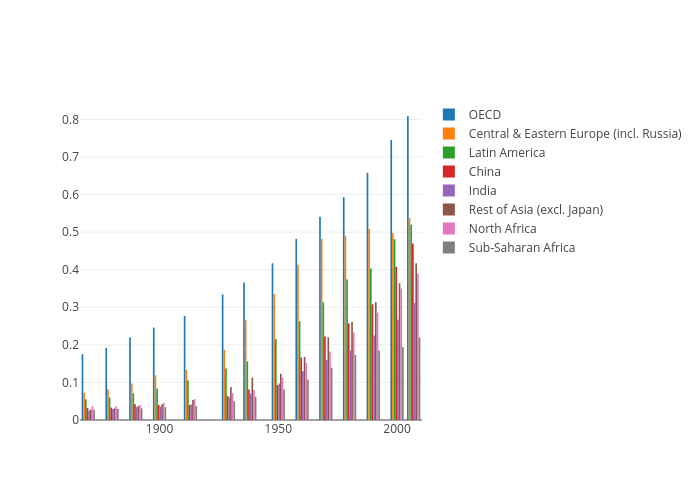Hide the Latin America series label
This screenshot has height=500, width=700.
click(506, 152)
